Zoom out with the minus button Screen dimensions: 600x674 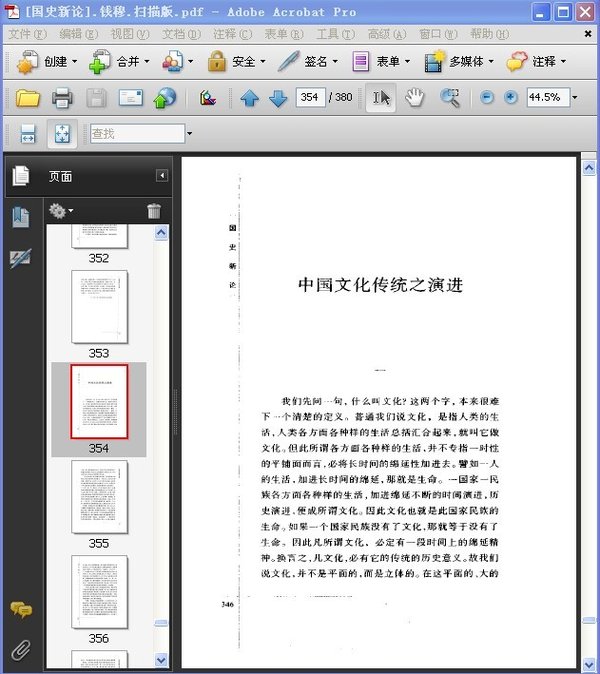pyautogui.click(x=487, y=98)
